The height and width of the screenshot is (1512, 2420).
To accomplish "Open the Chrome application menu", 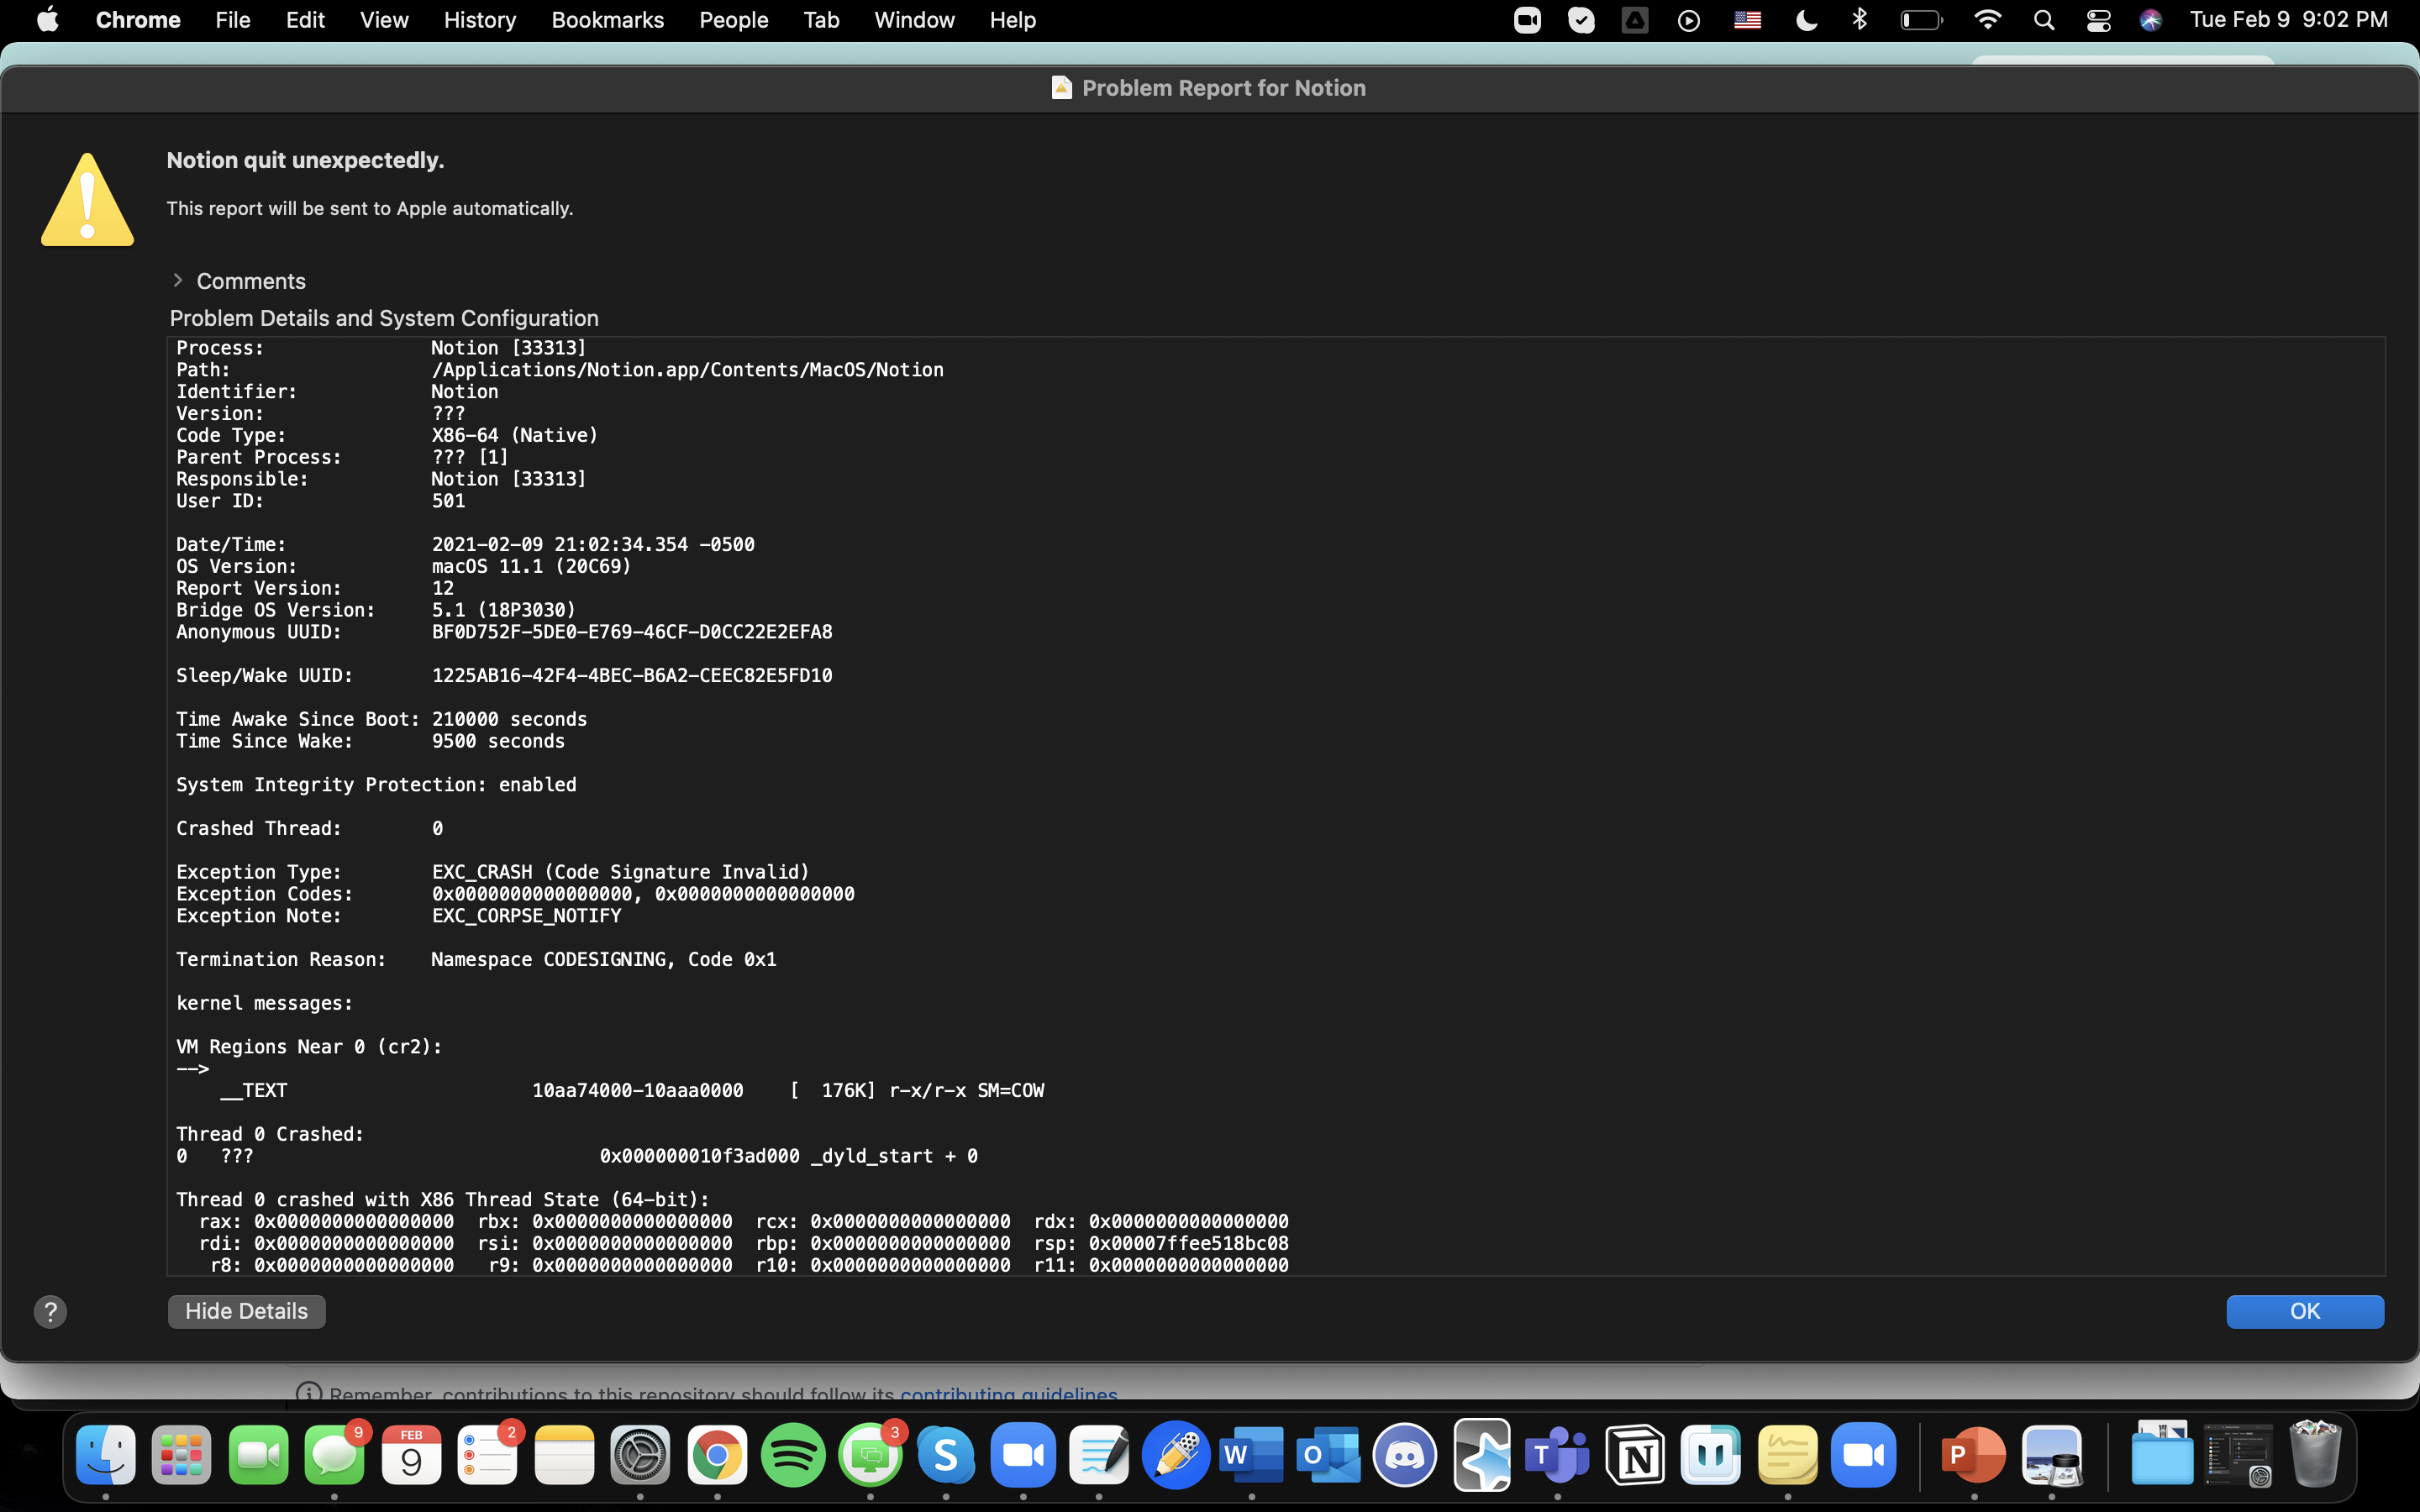I will pos(138,20).
